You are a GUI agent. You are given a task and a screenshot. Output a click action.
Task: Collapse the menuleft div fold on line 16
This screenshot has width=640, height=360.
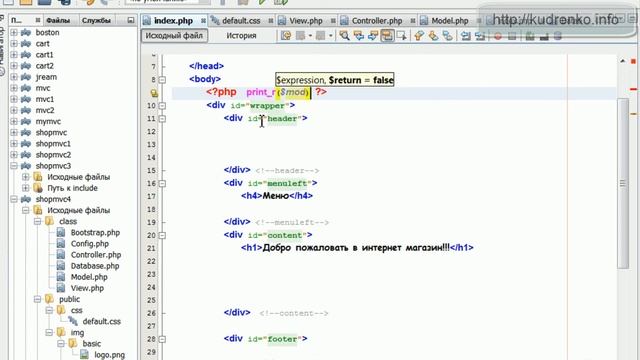pos(162,184)
